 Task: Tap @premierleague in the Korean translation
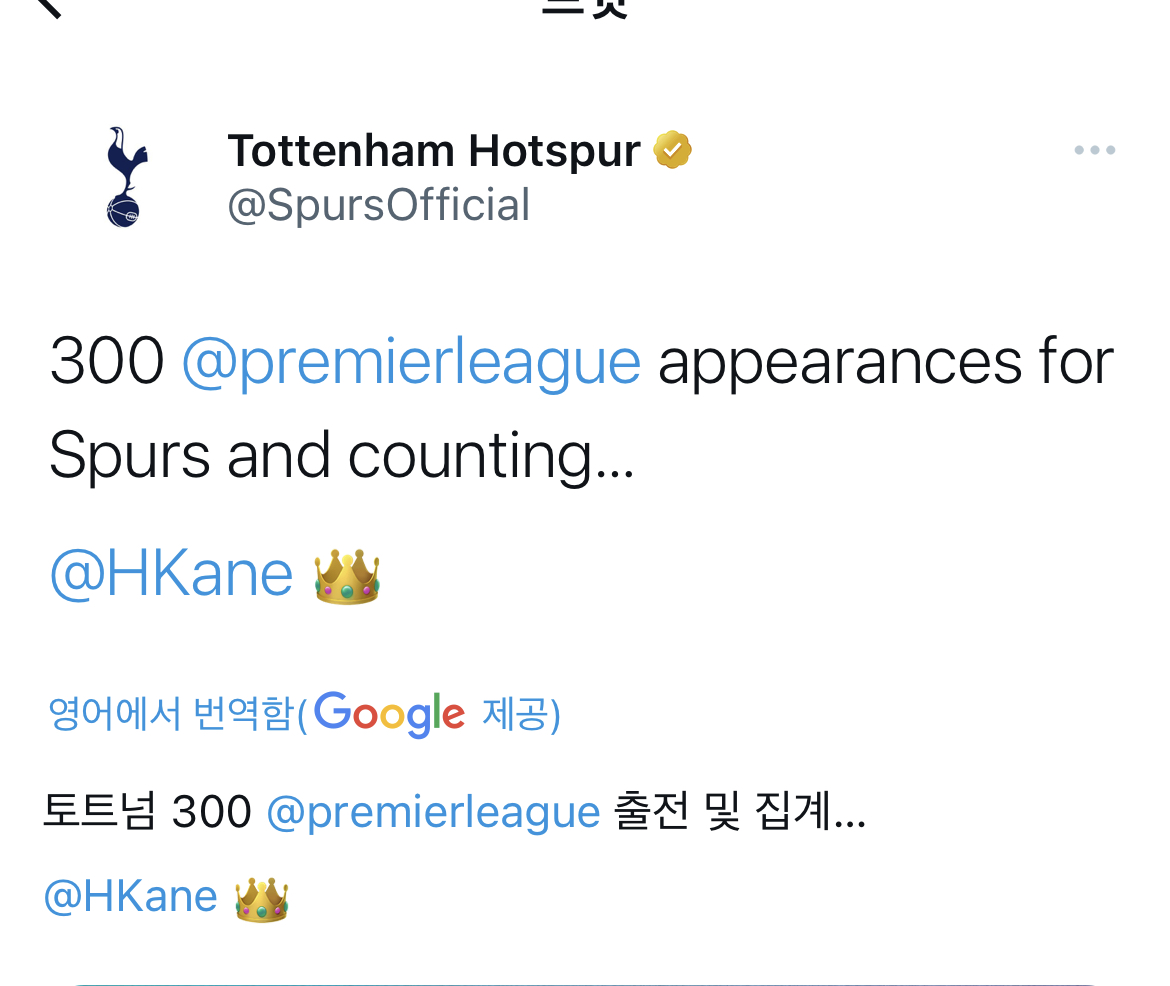[x=434, y=813]
